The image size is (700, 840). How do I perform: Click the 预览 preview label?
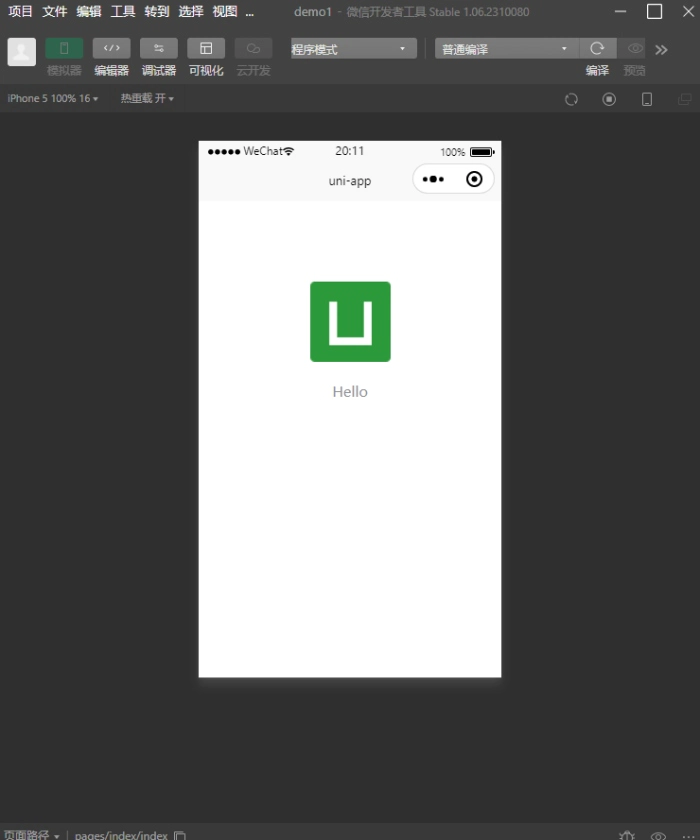(635, 71)
